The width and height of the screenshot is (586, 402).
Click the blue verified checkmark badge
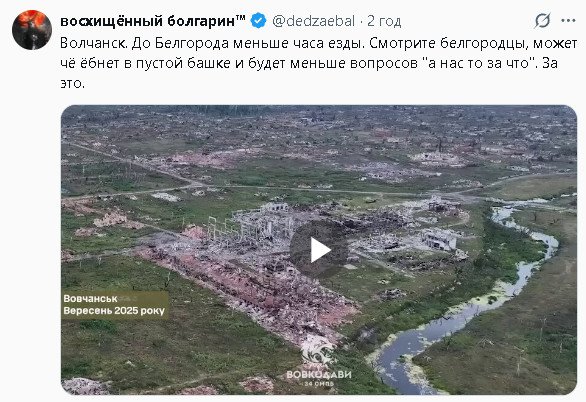click(258, 21)
